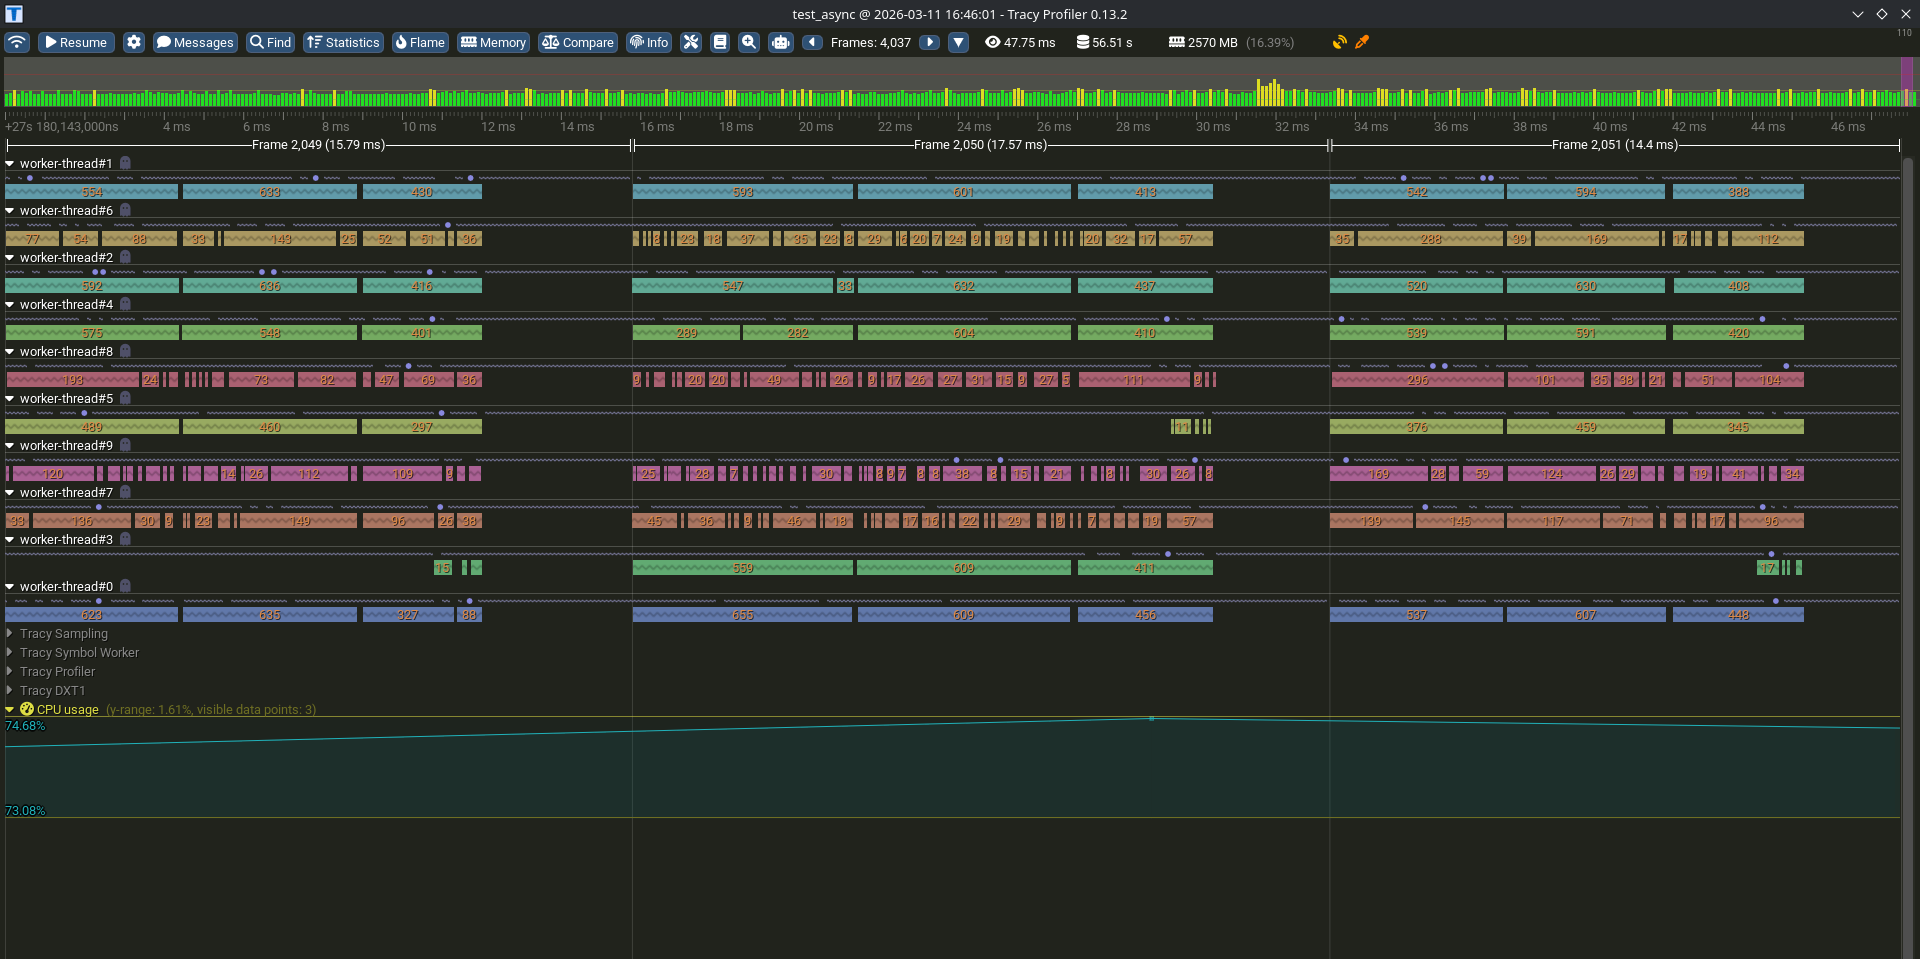The image size is (1920, 959).
Task: Select zone 559 in worker-thread#3
Action: [x=742, y=568]
